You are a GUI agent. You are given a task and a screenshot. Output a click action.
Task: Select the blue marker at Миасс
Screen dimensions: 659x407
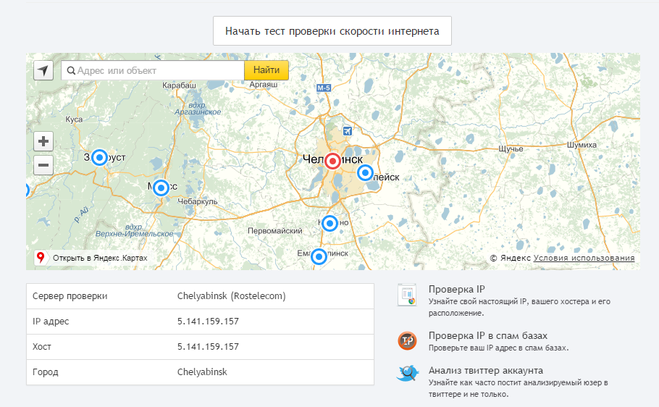point(161,188)
